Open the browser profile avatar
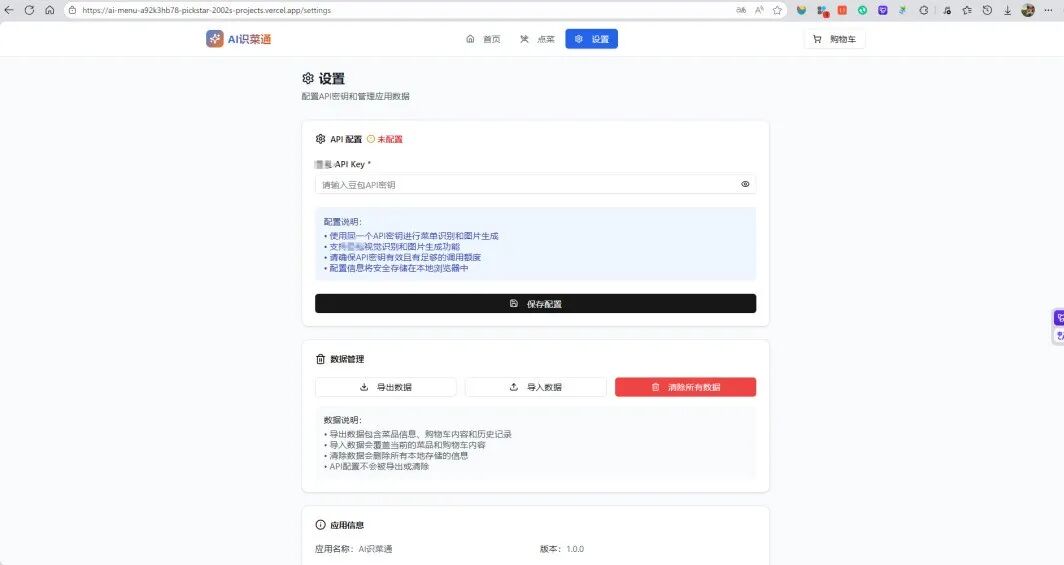 pos(1028,10)
